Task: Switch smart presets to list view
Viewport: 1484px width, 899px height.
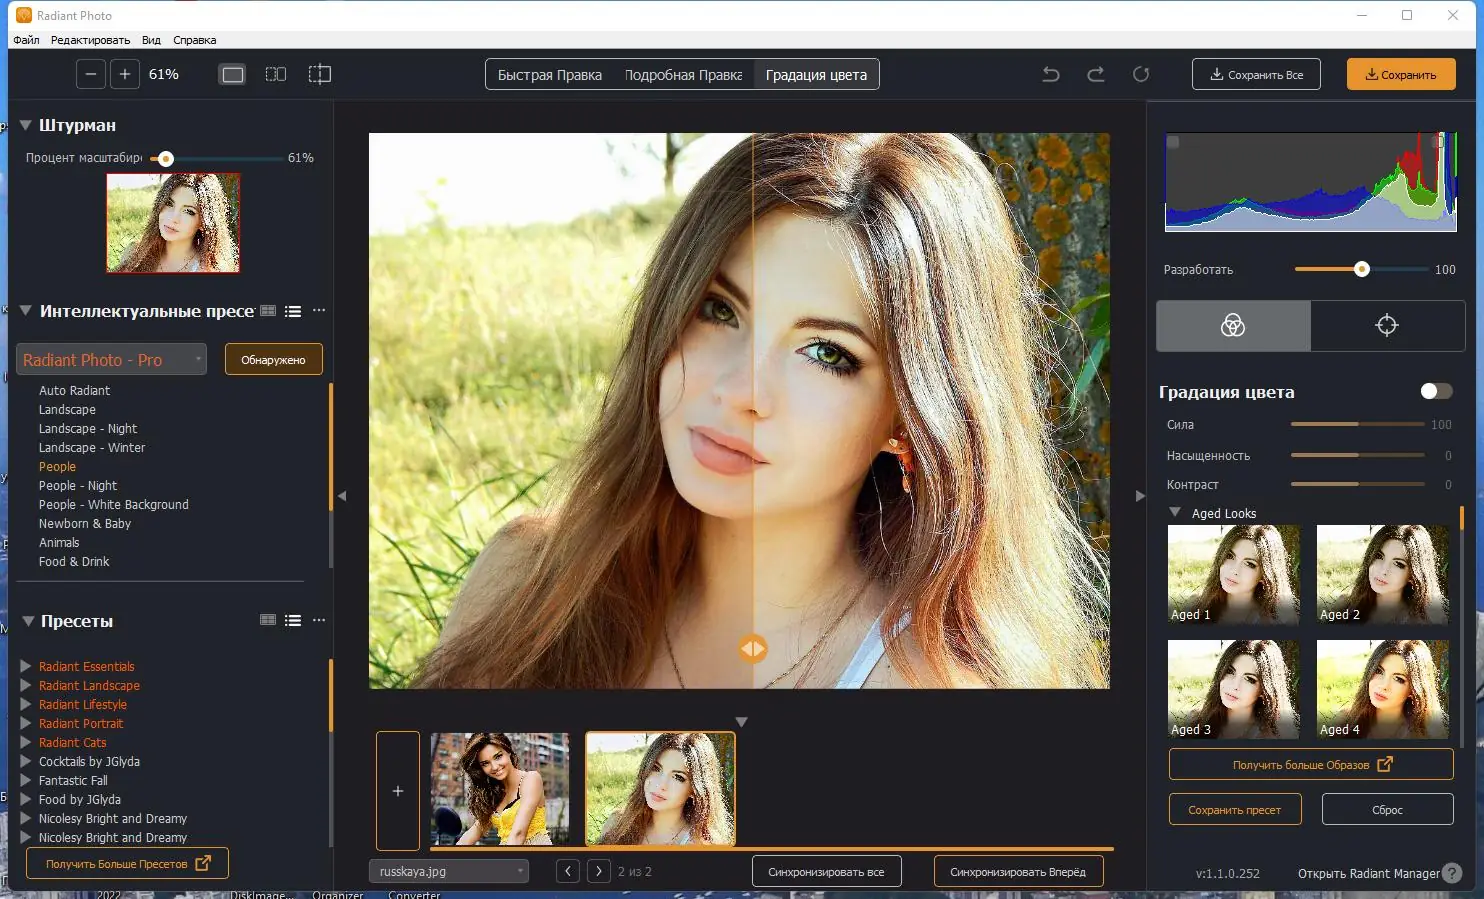Action: (293, 311)
